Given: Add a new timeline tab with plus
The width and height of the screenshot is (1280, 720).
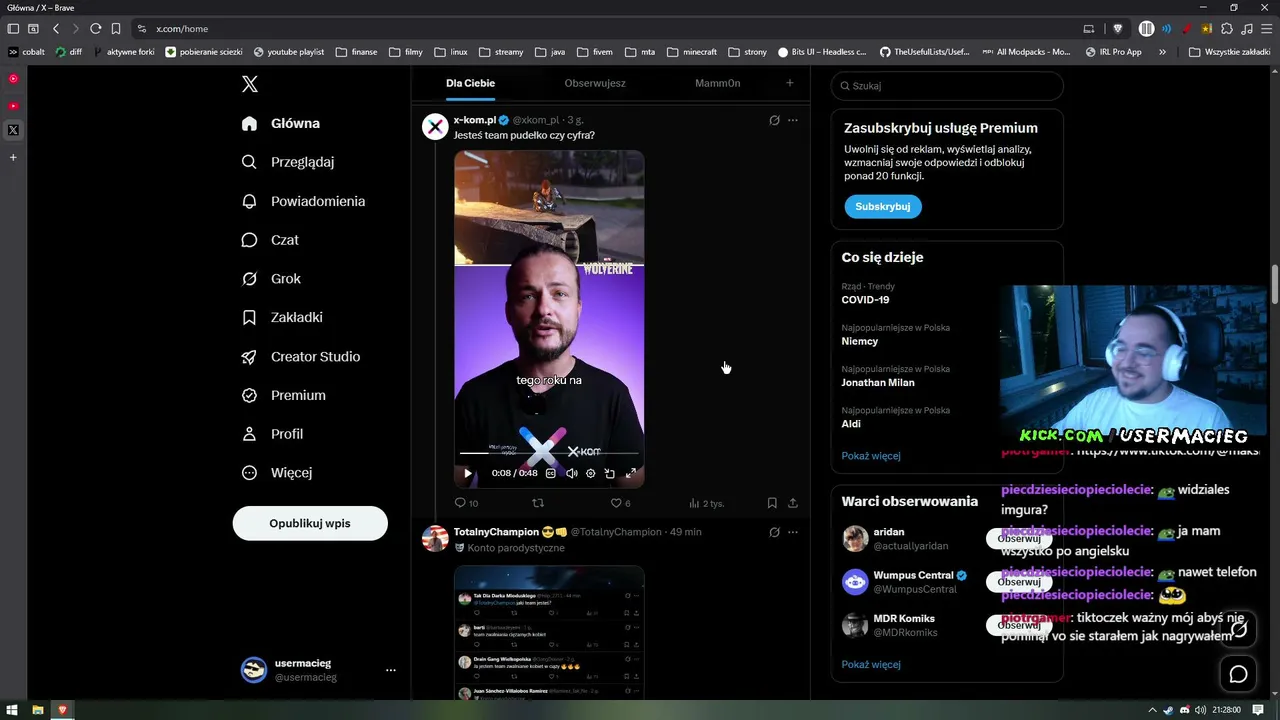Looking at the screenshot, I should 789,83.
